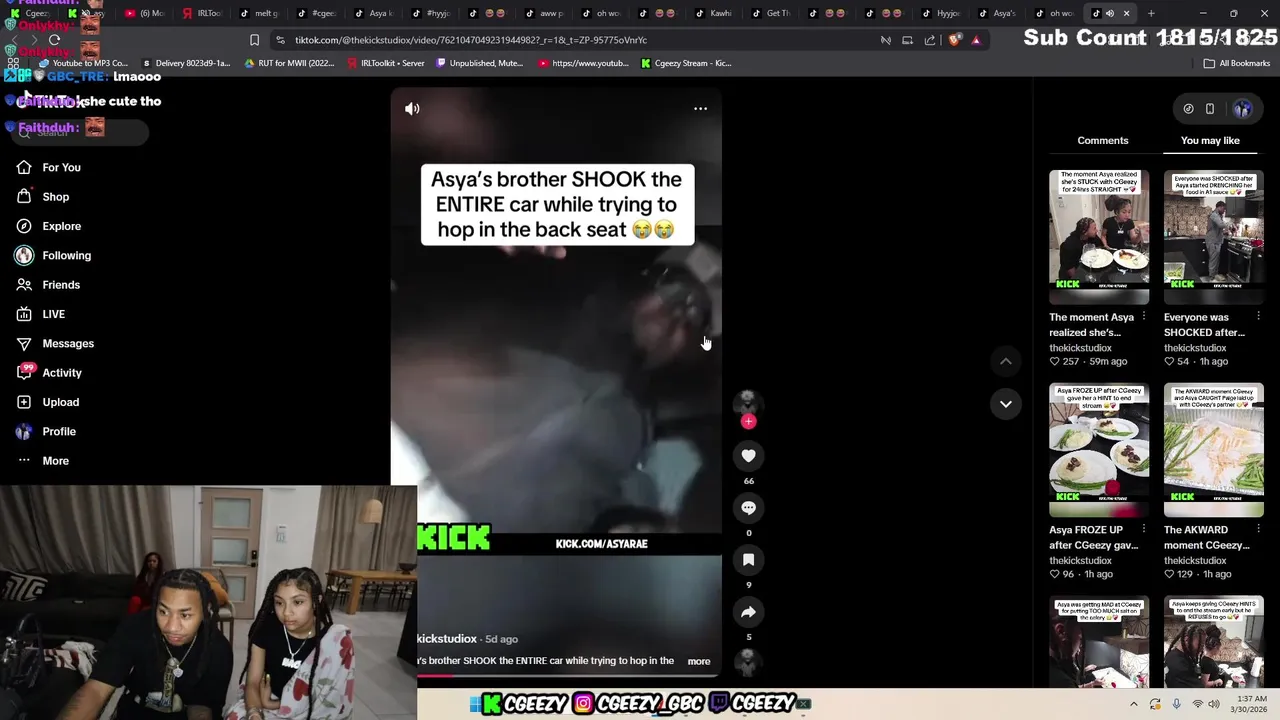Screen dimensions: 1280x720
Task: Open the 'RUT for MWII' bookmark
Action: (x=289, y=63)
